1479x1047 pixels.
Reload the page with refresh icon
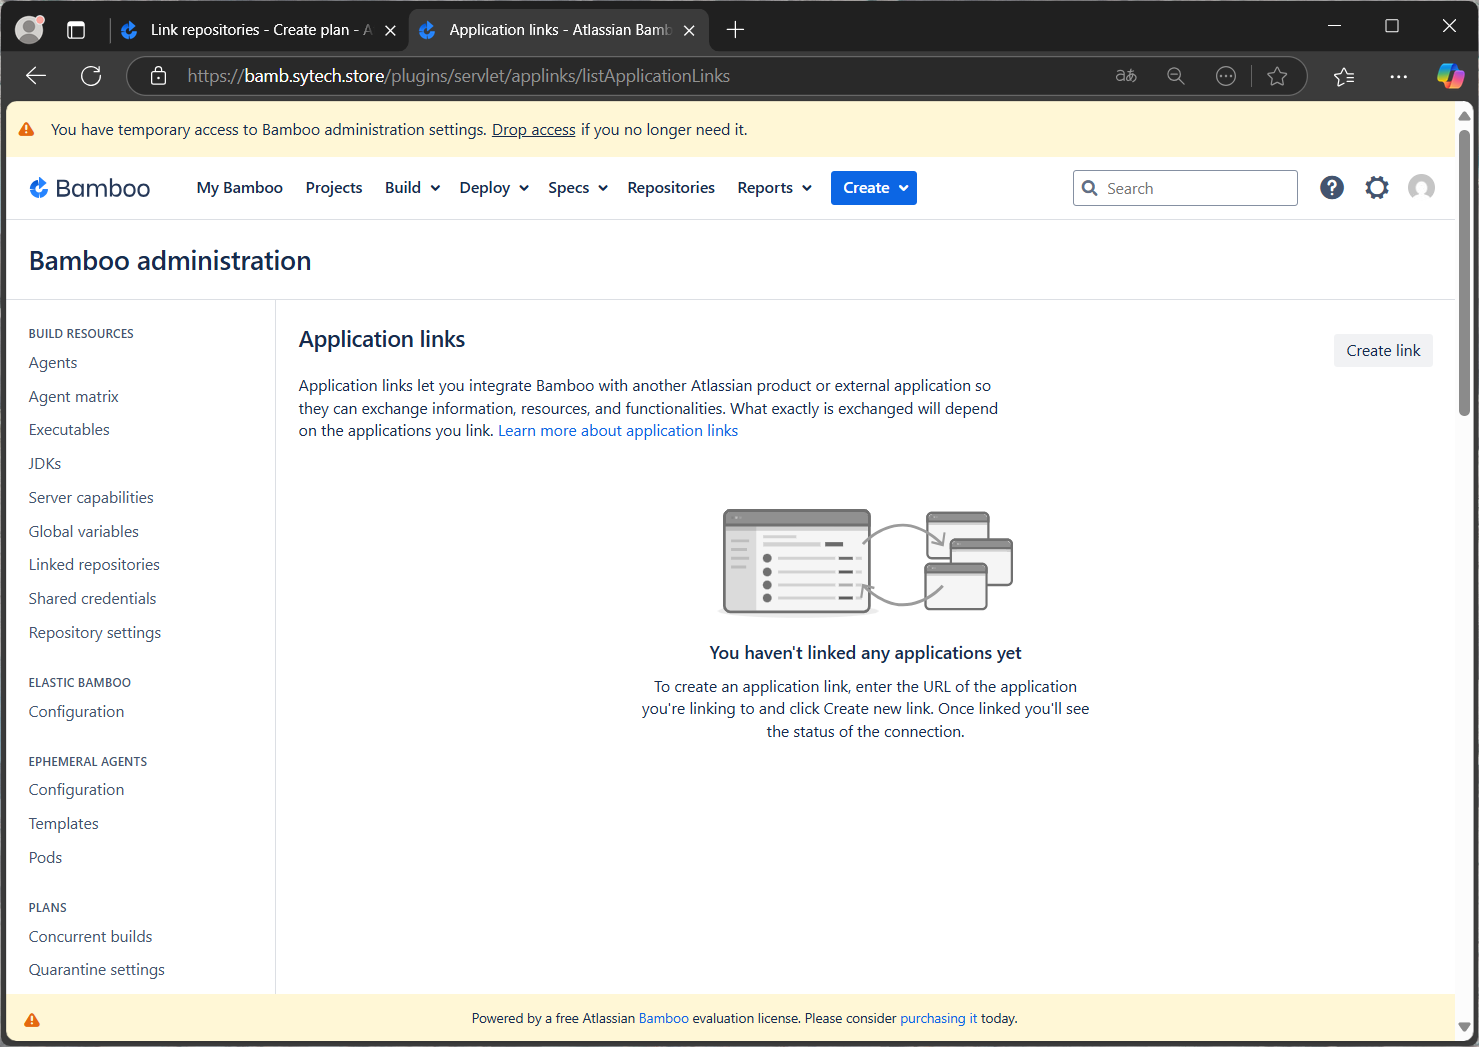coord(91,76)
